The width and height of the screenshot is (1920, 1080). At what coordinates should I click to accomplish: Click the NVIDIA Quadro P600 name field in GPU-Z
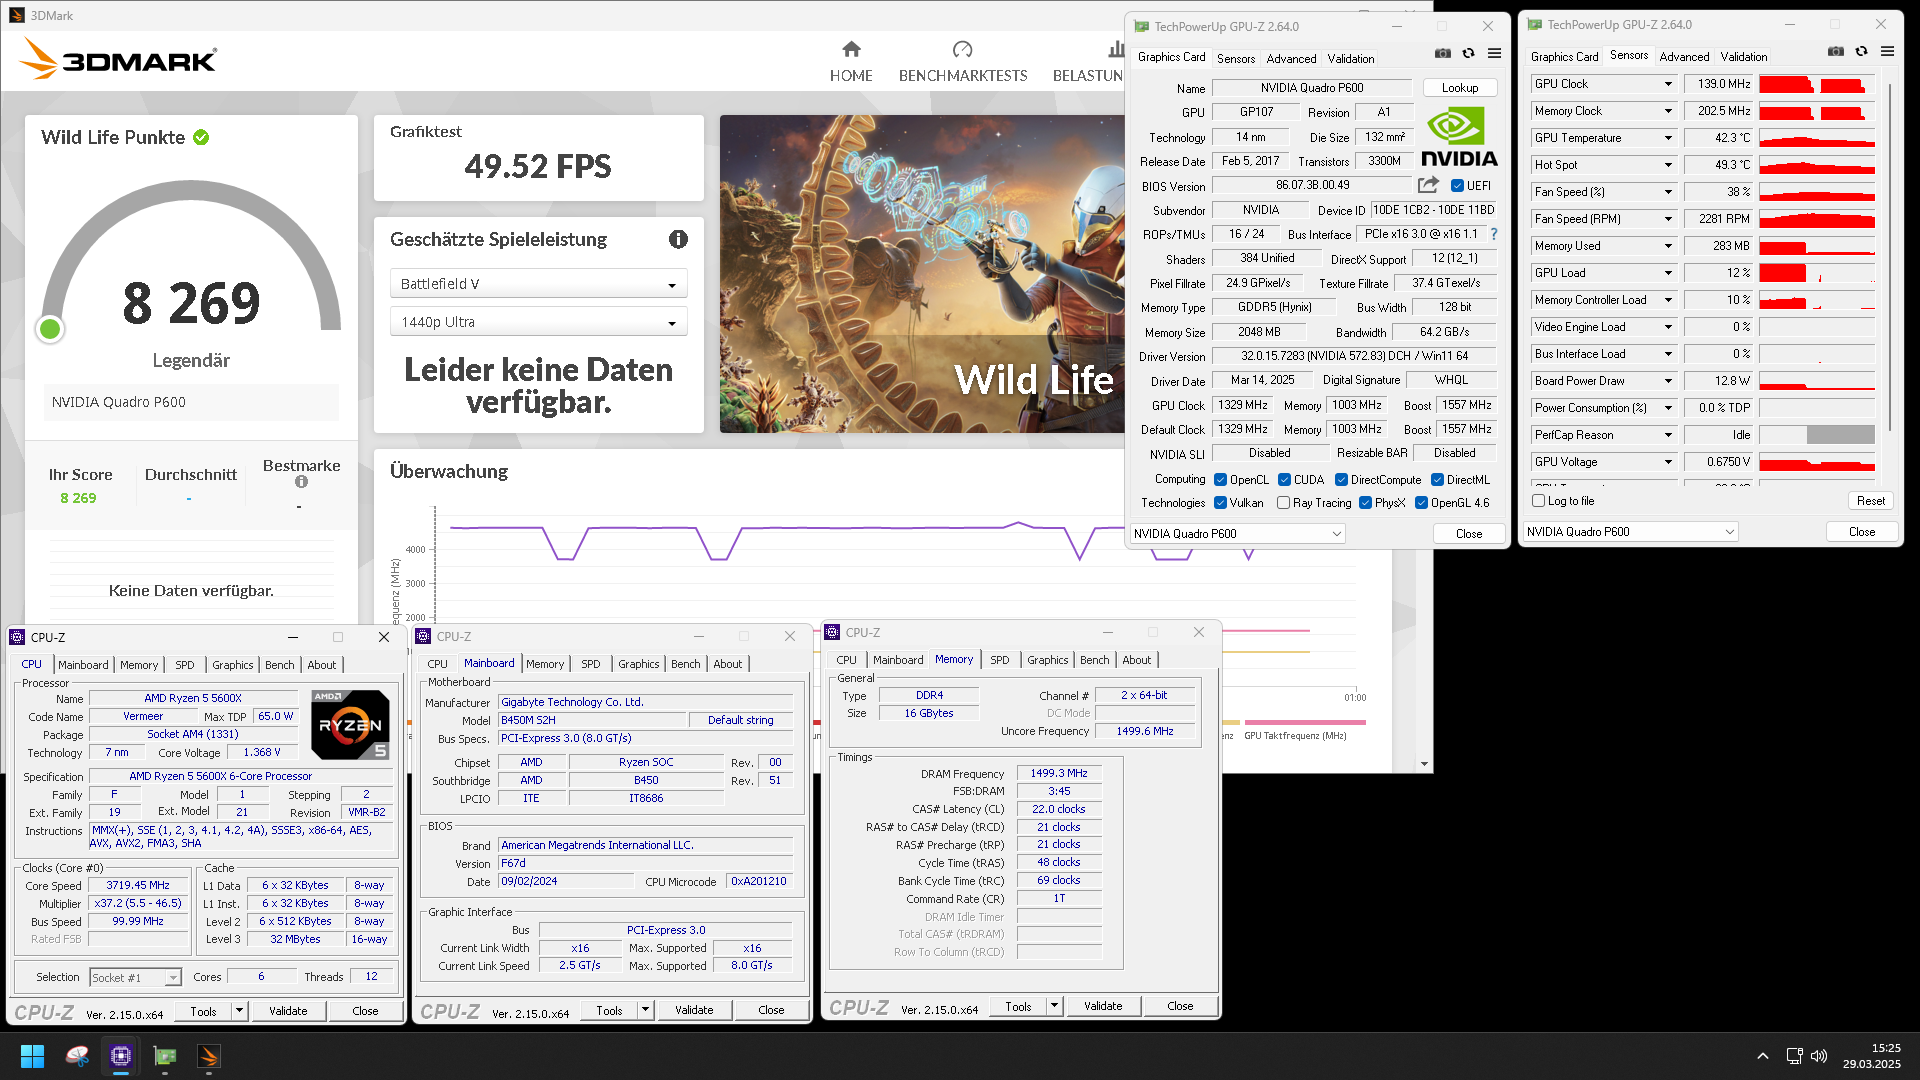pyautogui.click(x=1311, y=88)
